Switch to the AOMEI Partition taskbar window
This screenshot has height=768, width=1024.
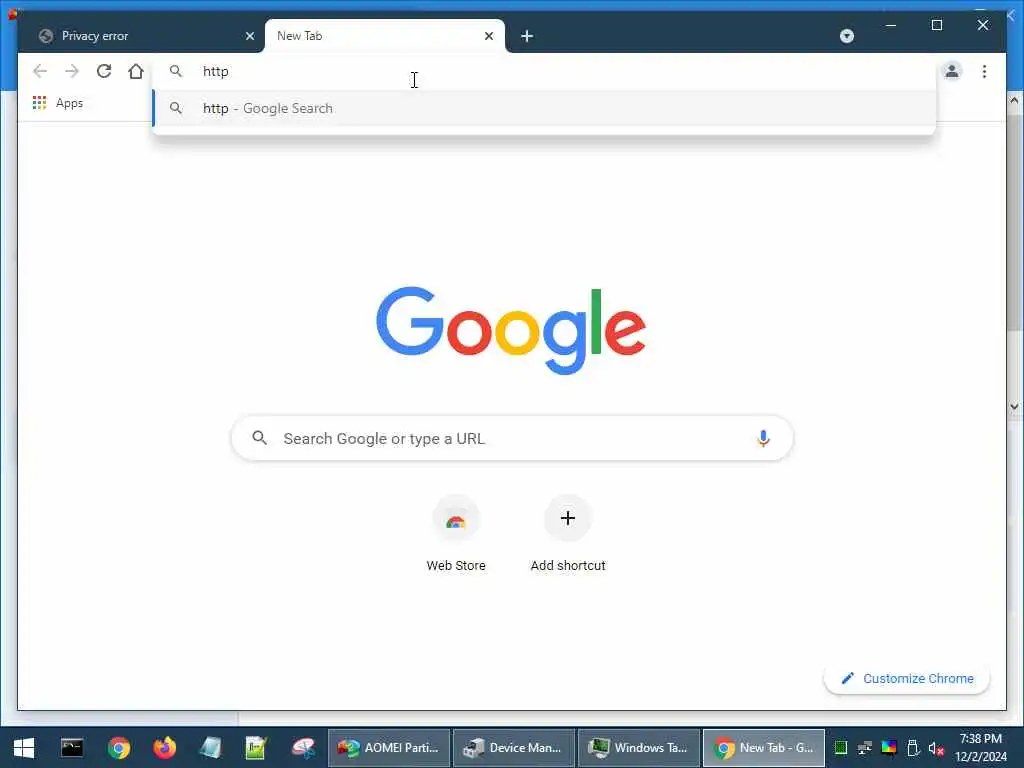tap(389, 748)
